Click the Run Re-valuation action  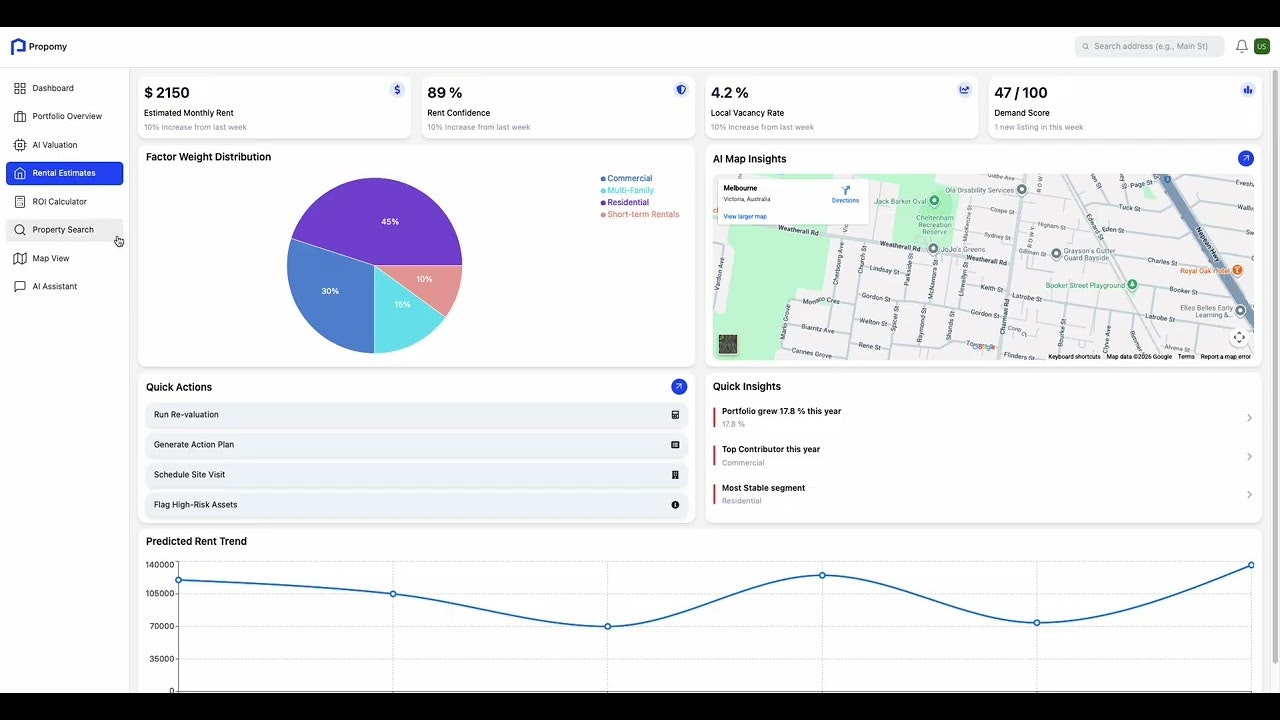pyautogui.click(x=417, y=415)
